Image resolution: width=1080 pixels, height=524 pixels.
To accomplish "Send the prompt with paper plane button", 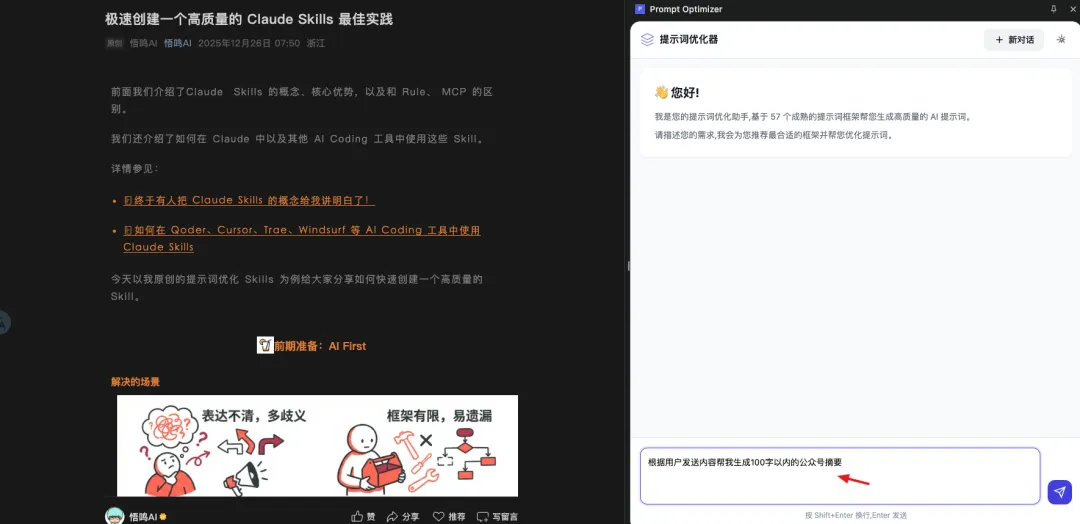I will click(x=1059, y=492).
